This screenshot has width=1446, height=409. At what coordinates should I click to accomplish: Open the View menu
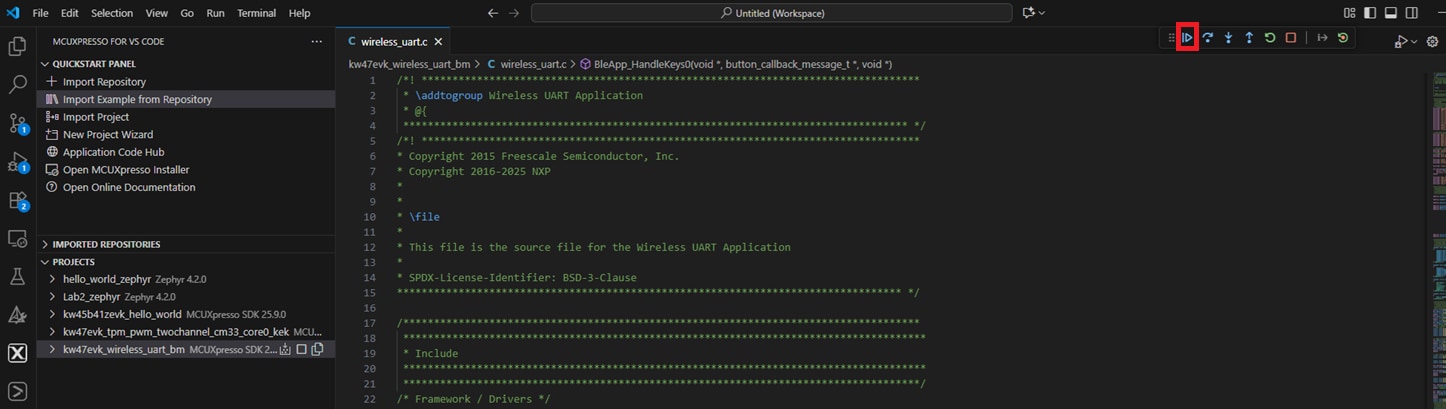(156, 13)
